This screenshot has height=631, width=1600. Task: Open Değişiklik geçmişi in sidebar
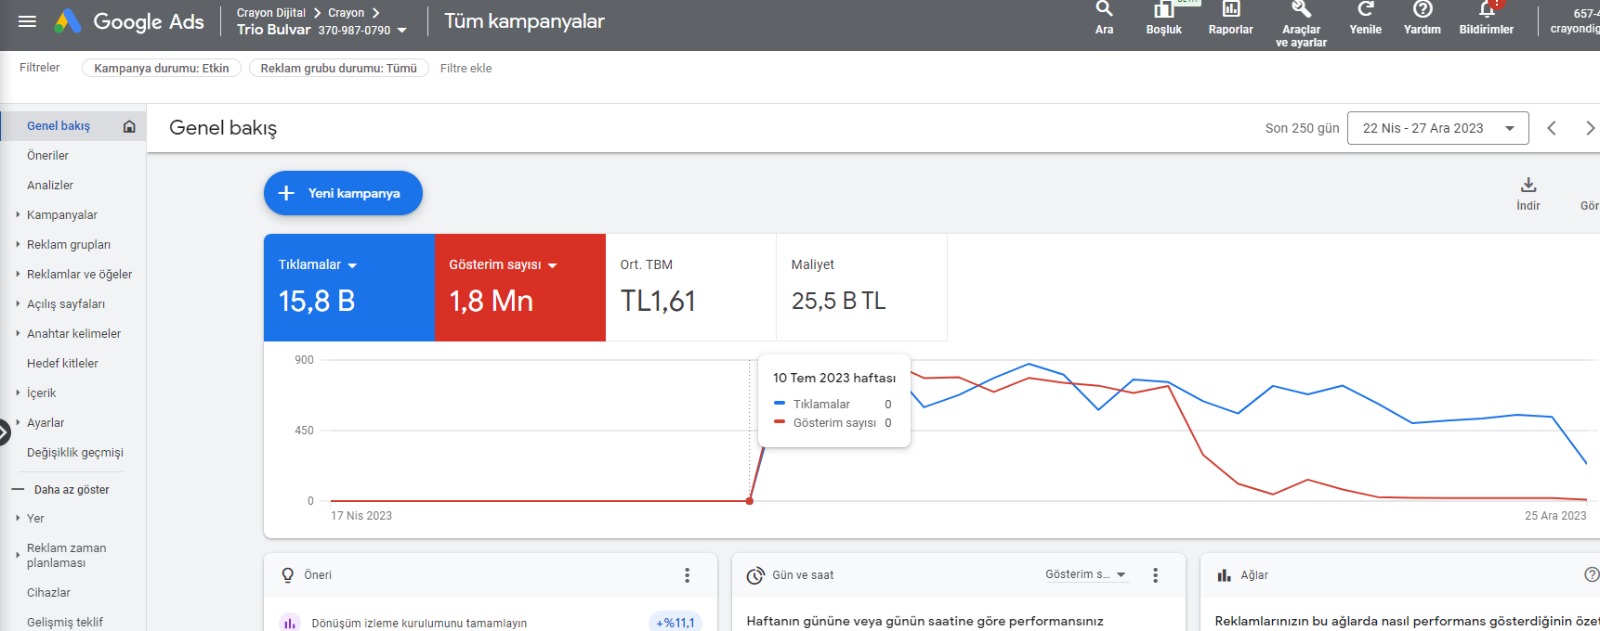[75, 453]
